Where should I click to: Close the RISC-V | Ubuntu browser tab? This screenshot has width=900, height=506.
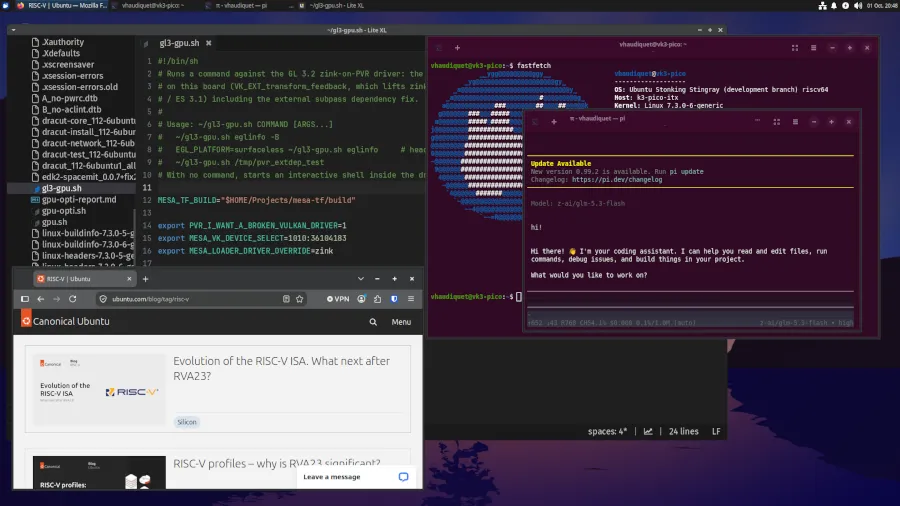(129, 279)
